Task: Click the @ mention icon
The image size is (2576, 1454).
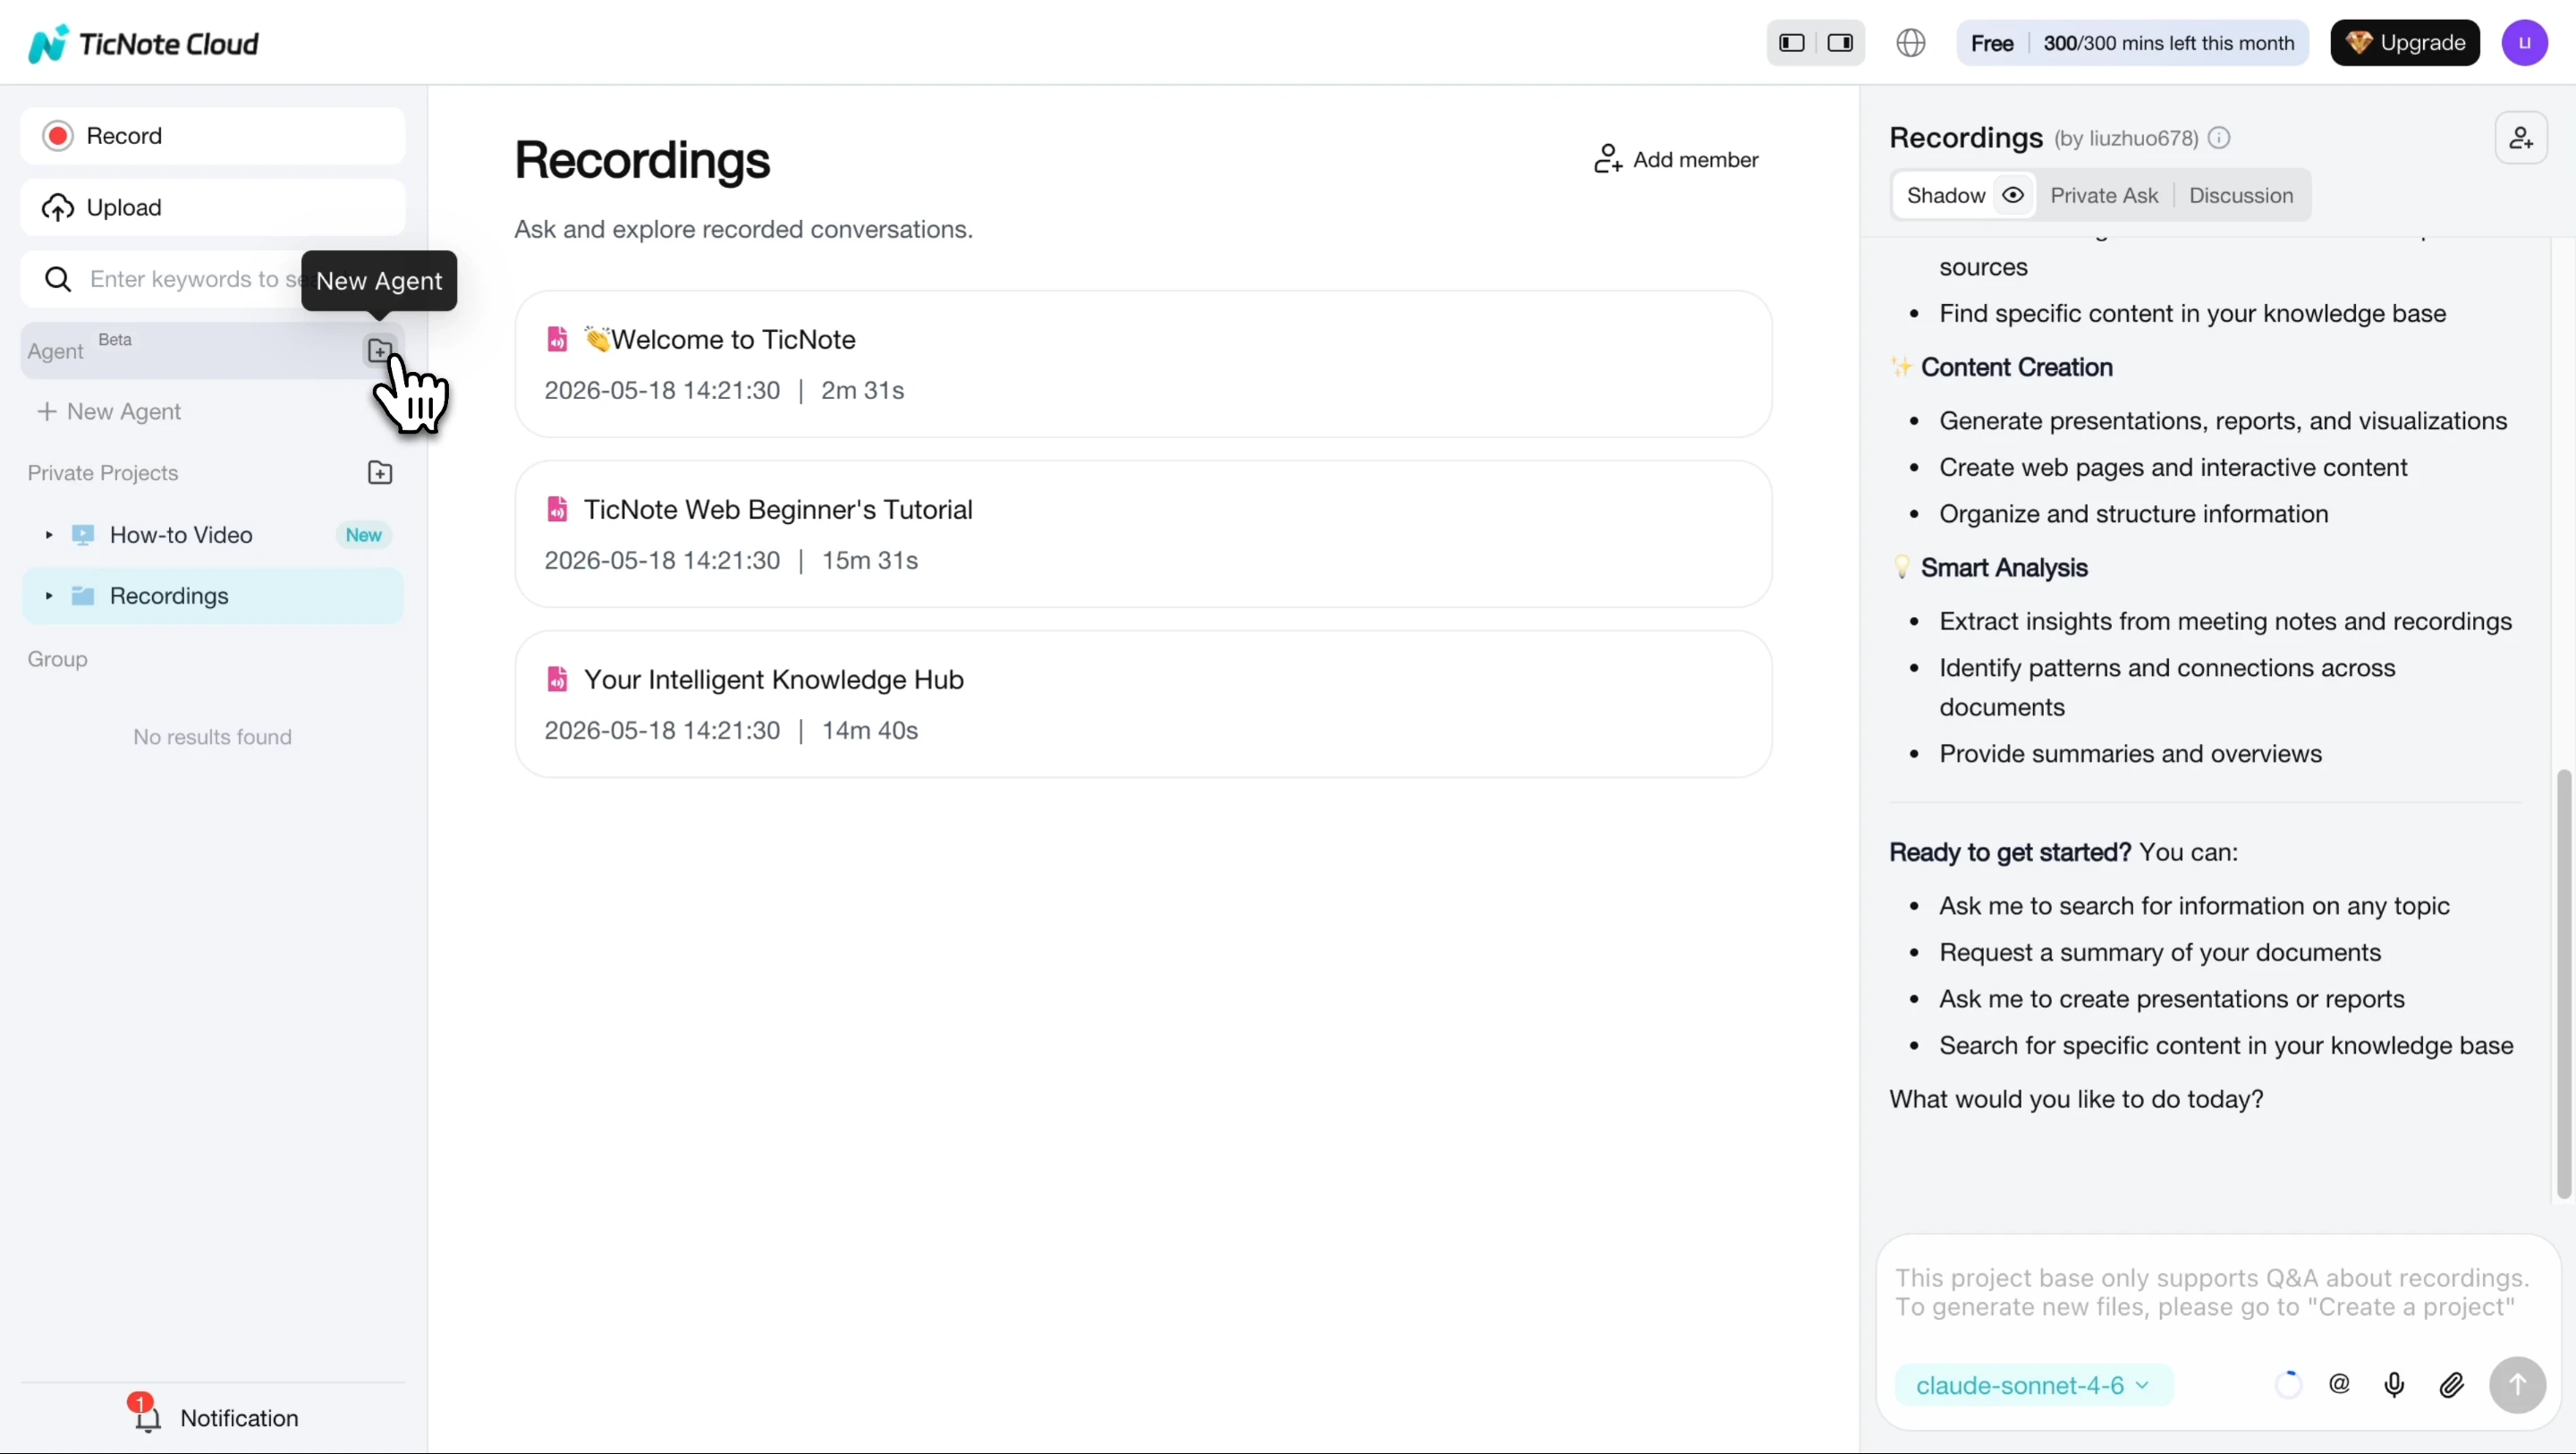Action: coord(2339,1384)
